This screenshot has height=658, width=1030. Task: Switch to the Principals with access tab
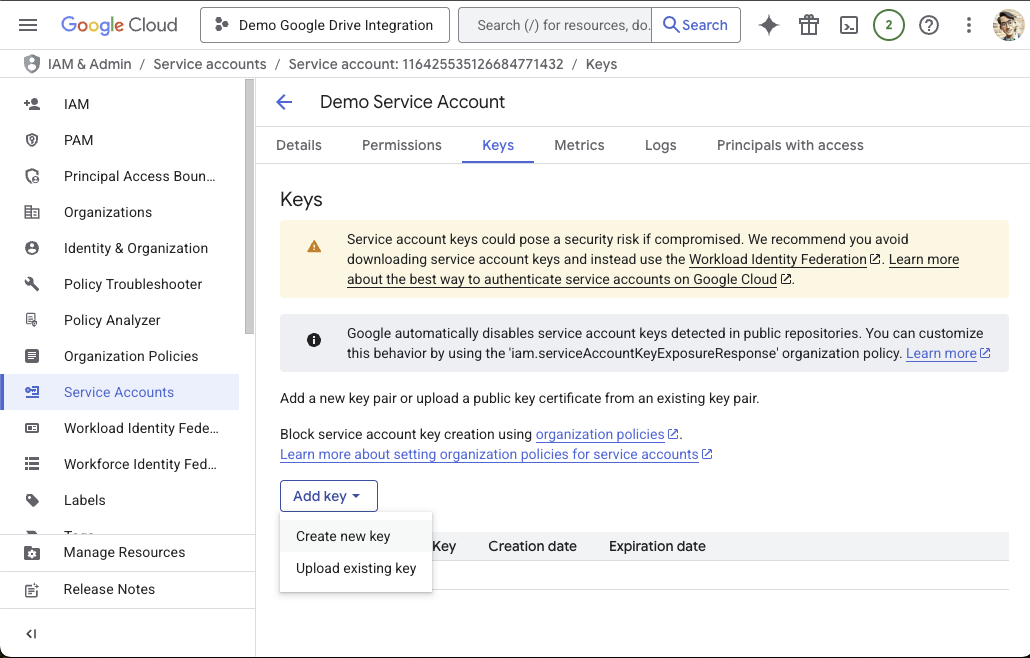pos(790,145)
